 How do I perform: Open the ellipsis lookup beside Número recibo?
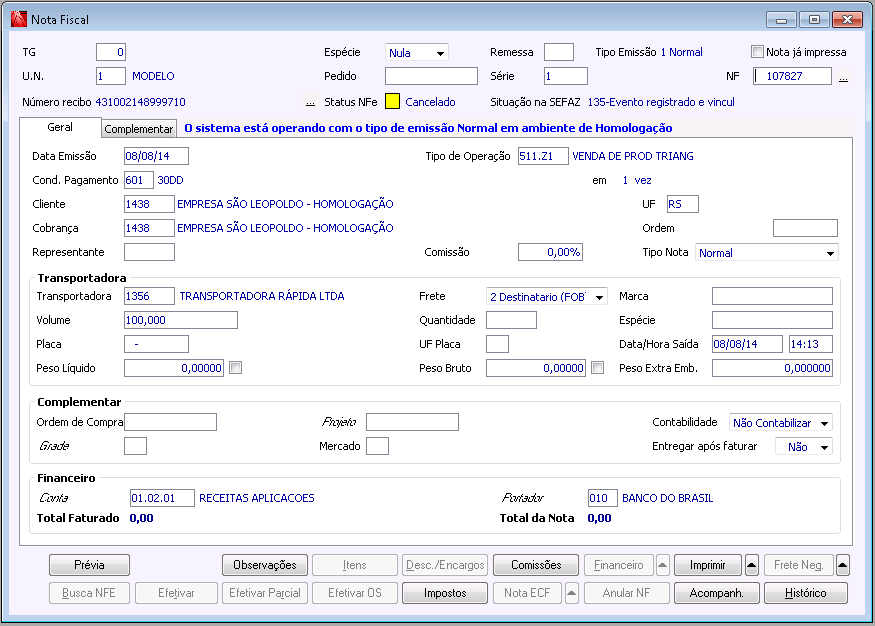tap(310, 103)
